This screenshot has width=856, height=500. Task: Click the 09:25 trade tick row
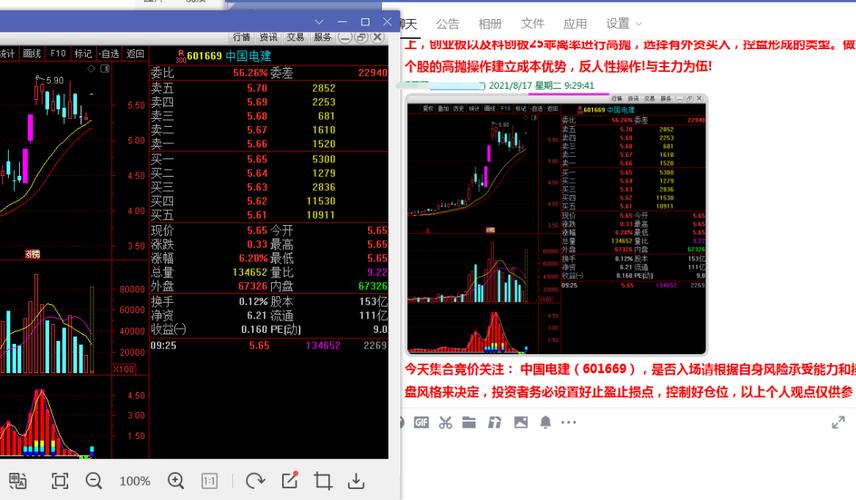269,346
